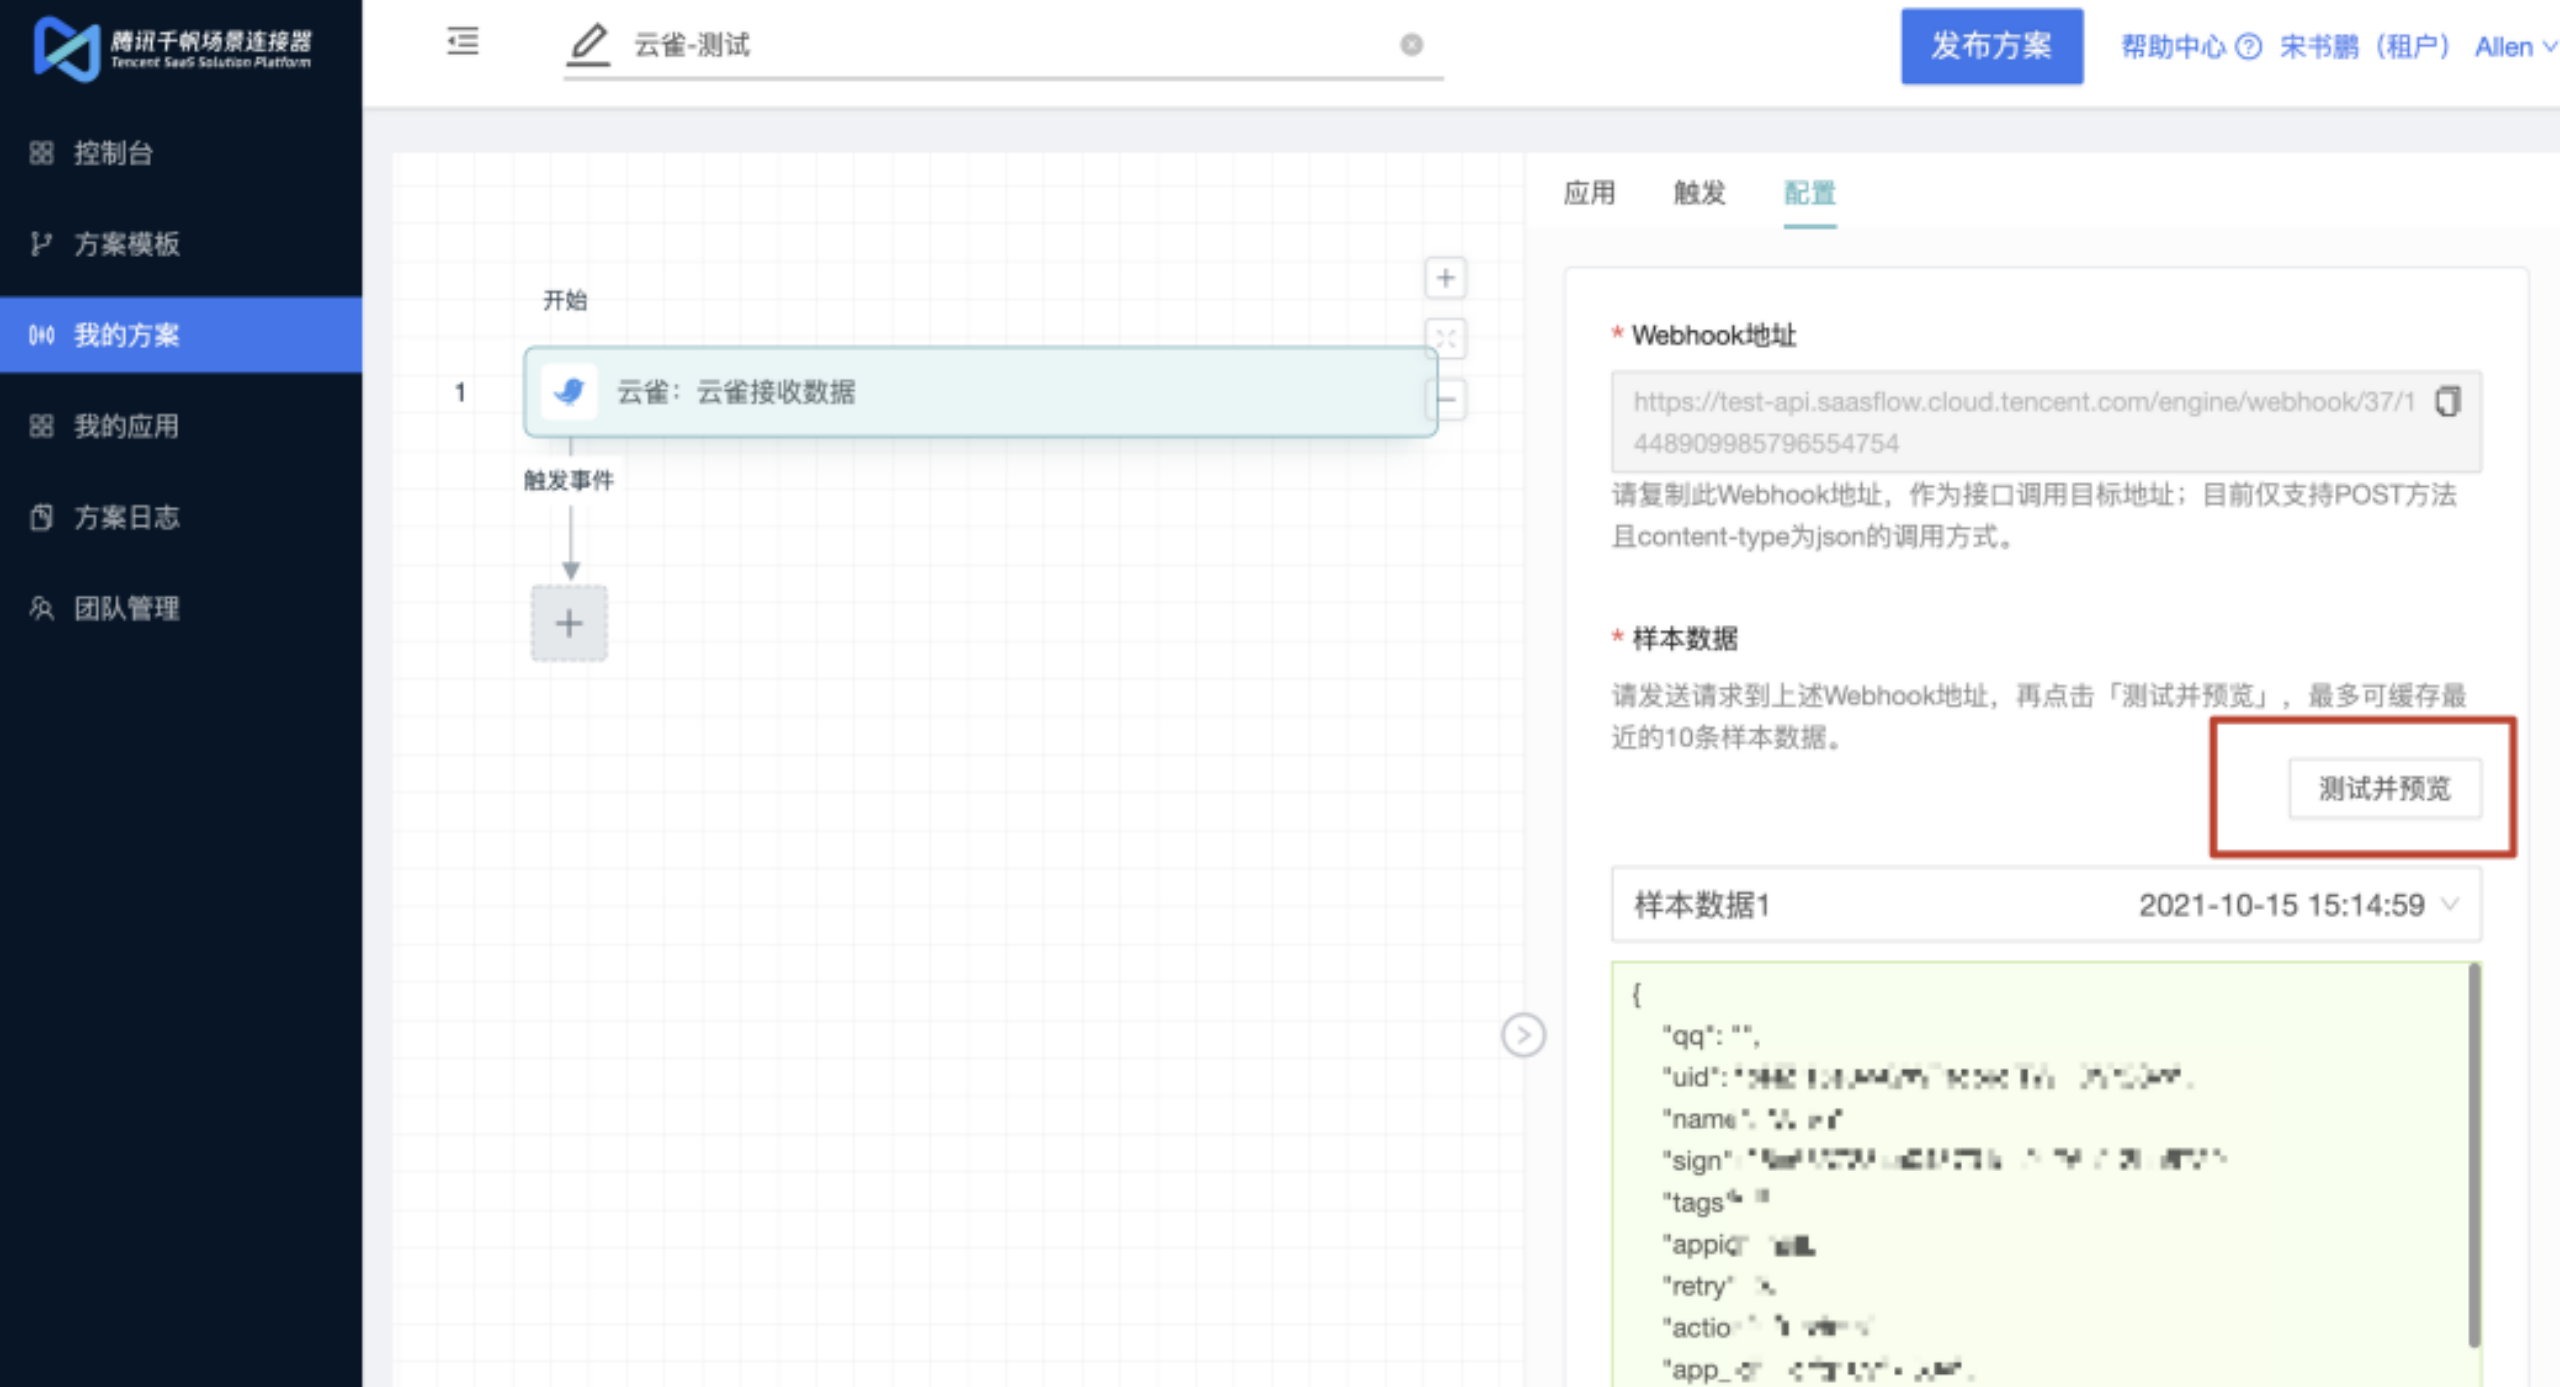This screenshot has height=1387, width=2560.
Task: Open 团队管理 in the sidebar
Action: point(181,608)
